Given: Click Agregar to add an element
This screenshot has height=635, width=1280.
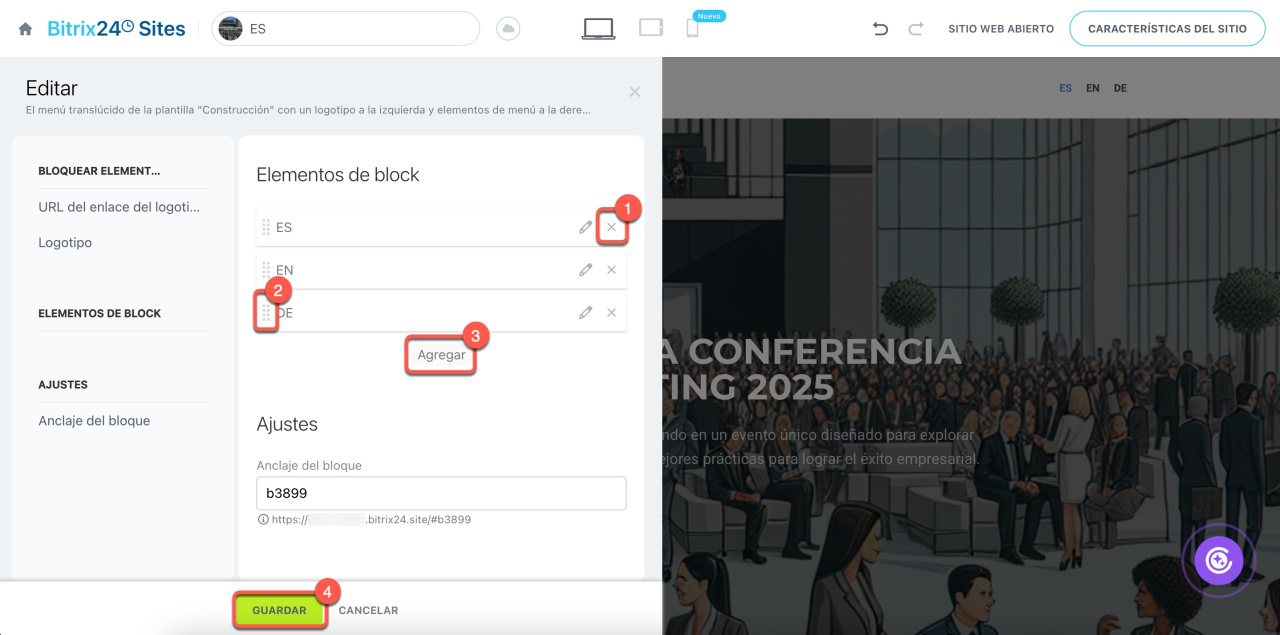Looking at the screenshot, I should pos(441,355).
